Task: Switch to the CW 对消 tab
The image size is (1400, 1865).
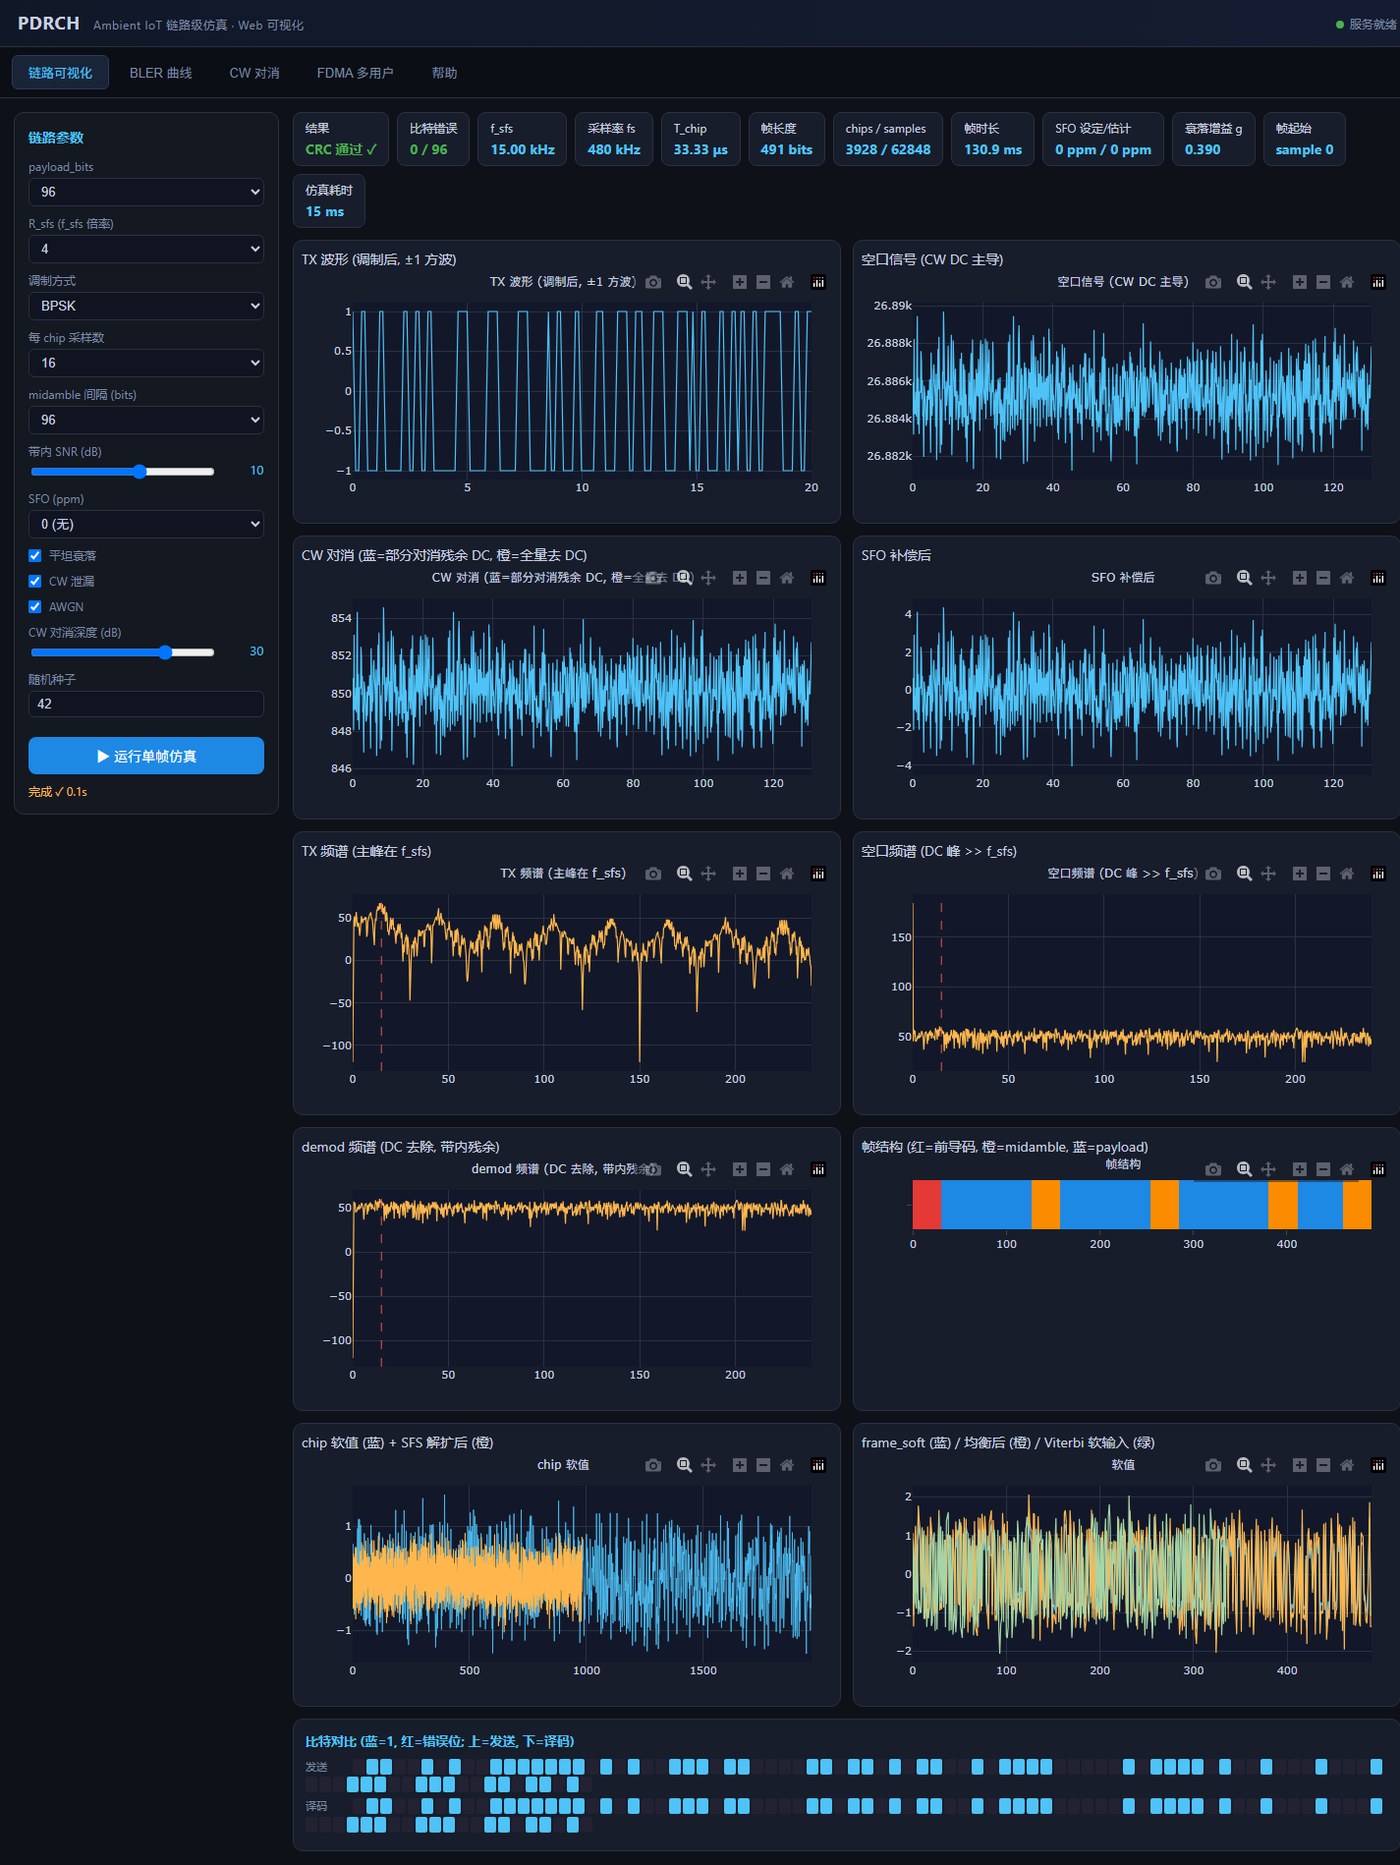Action: coord(254,73)
